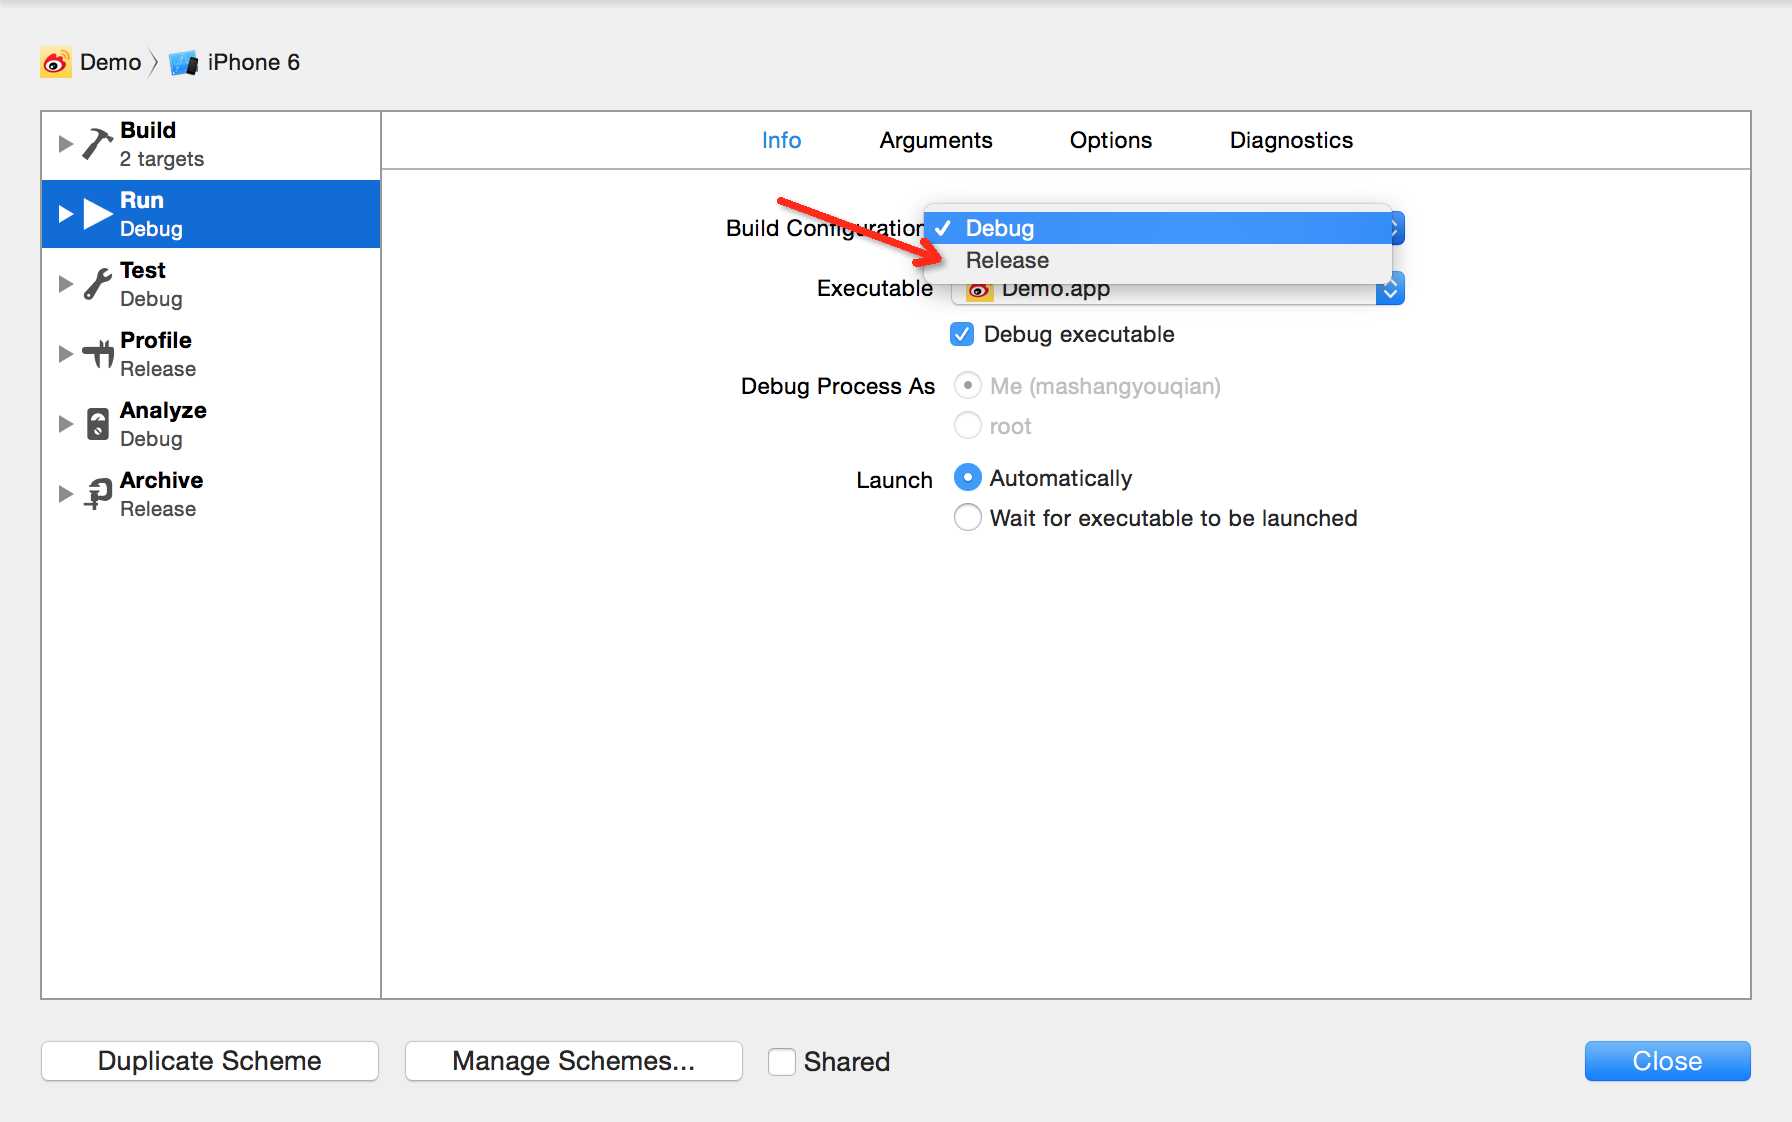This screenshot has width=1792, height=1122.
Task: Select the Profile Release action row
Action: point(211,354)
